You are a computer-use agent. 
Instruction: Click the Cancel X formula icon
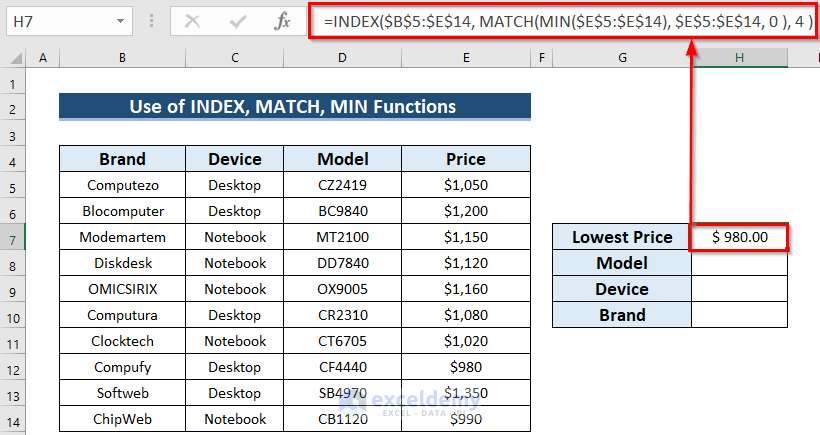[194, 20]
